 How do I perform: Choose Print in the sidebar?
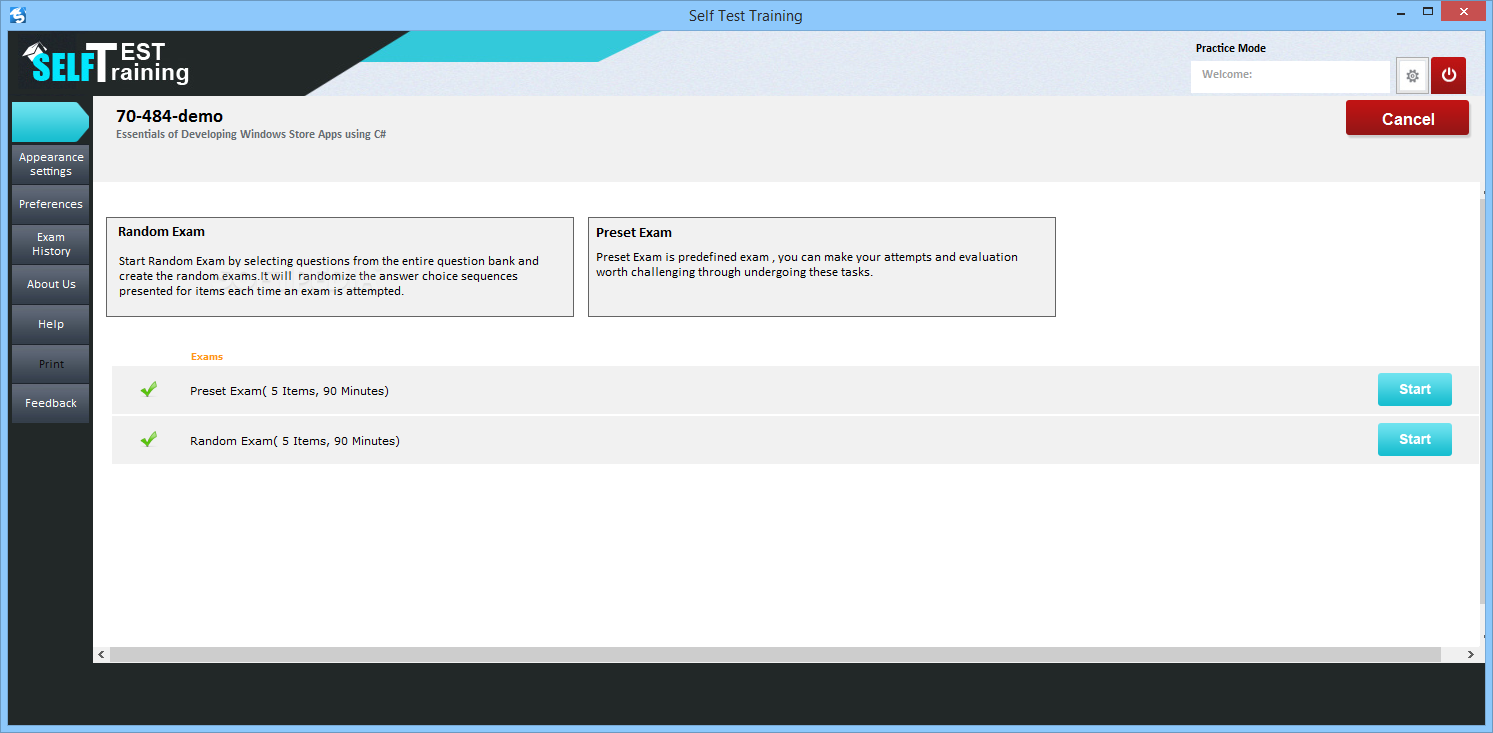[51, 364]
